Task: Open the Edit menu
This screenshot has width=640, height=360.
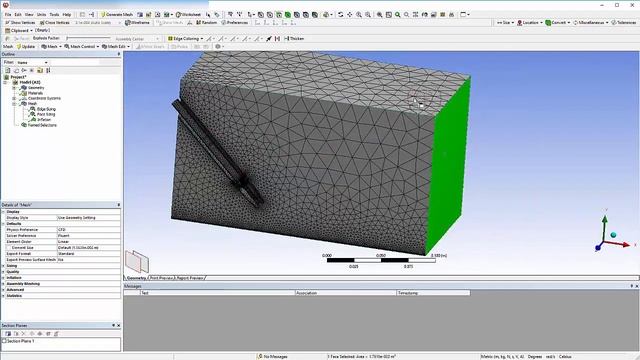Action: pyautogui.click(x=18, y=14)
